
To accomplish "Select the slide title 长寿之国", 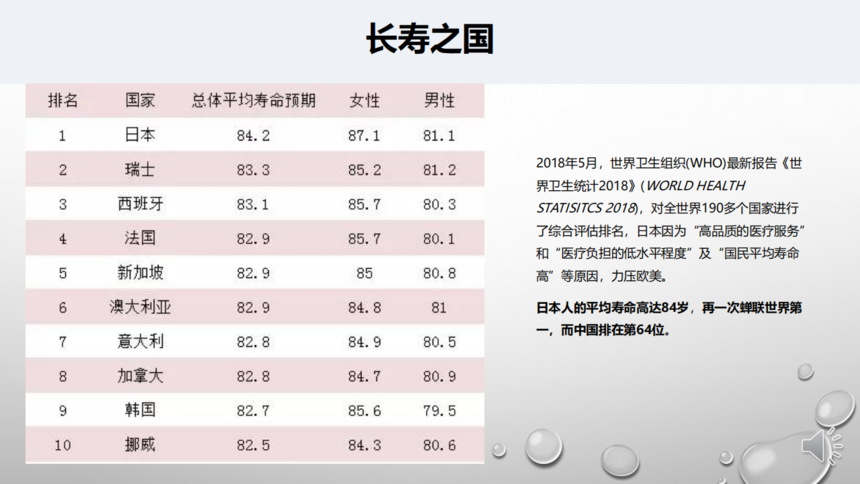I will click(x=430, y=39).
